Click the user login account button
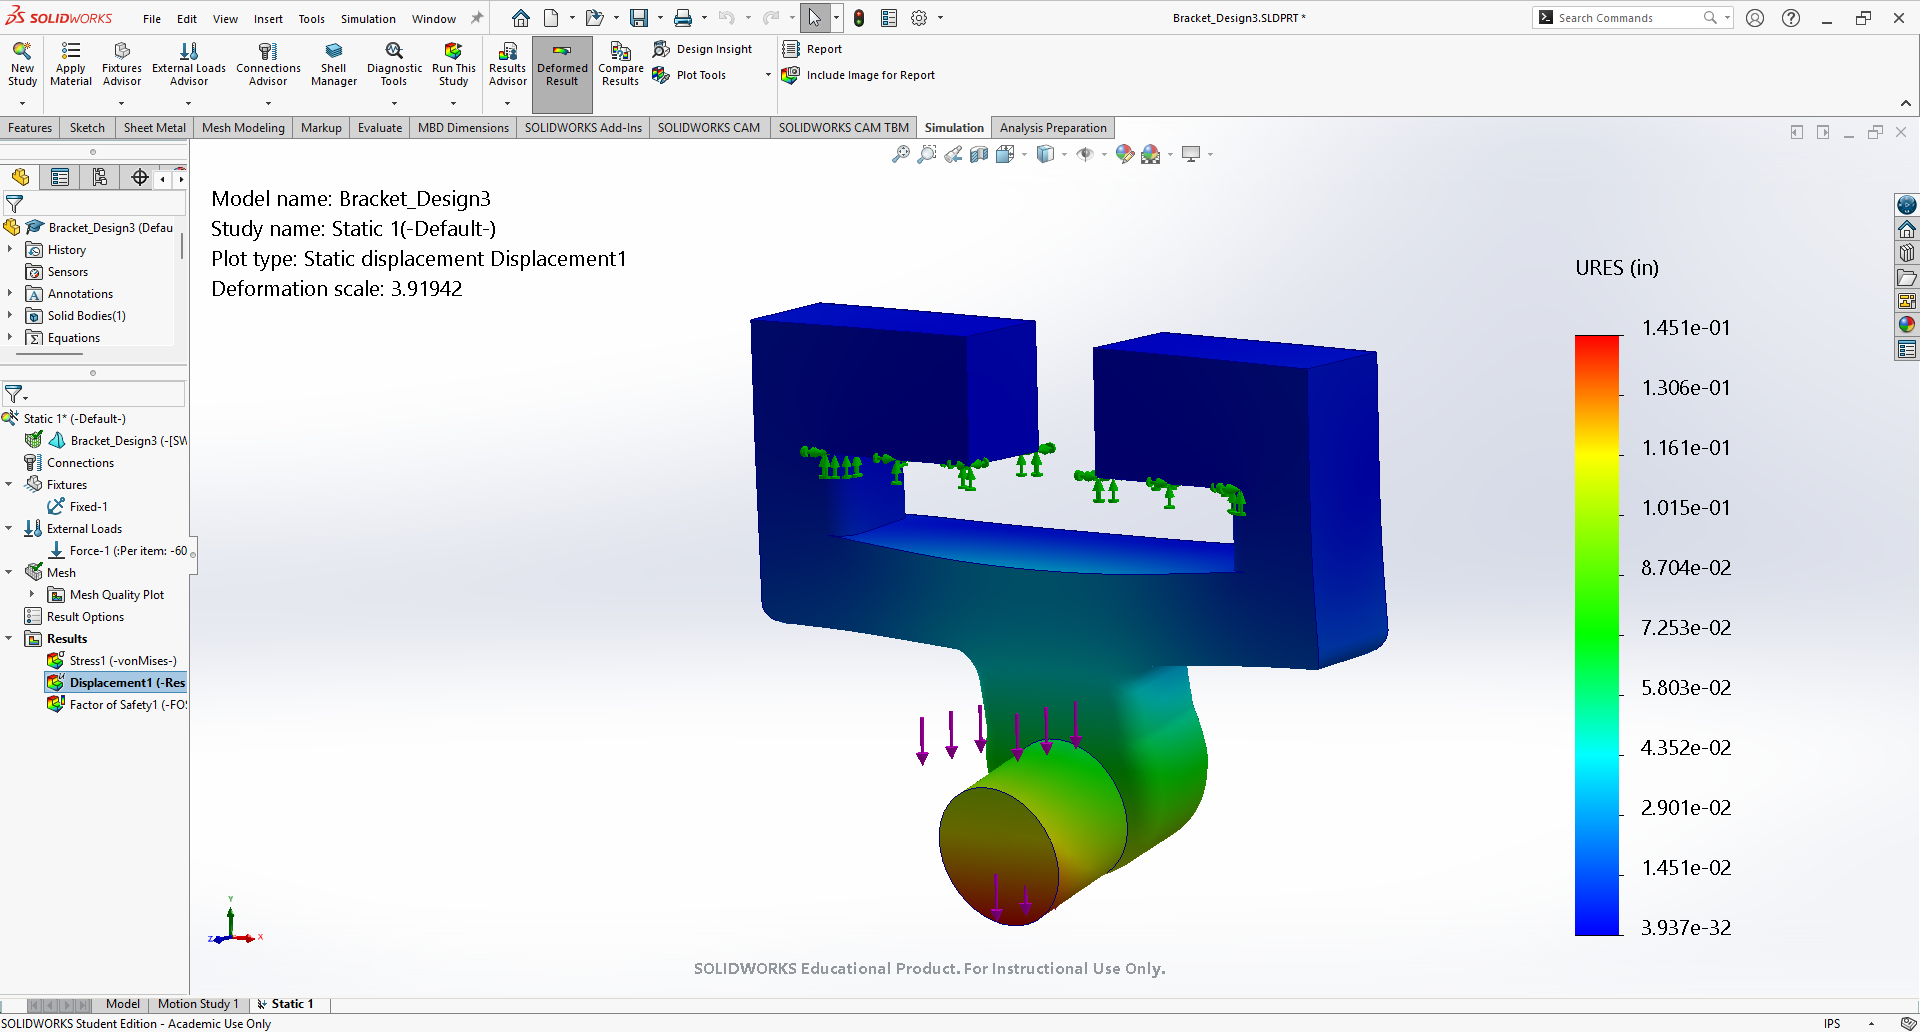 pyautogui.click(x=1755, y=18)
